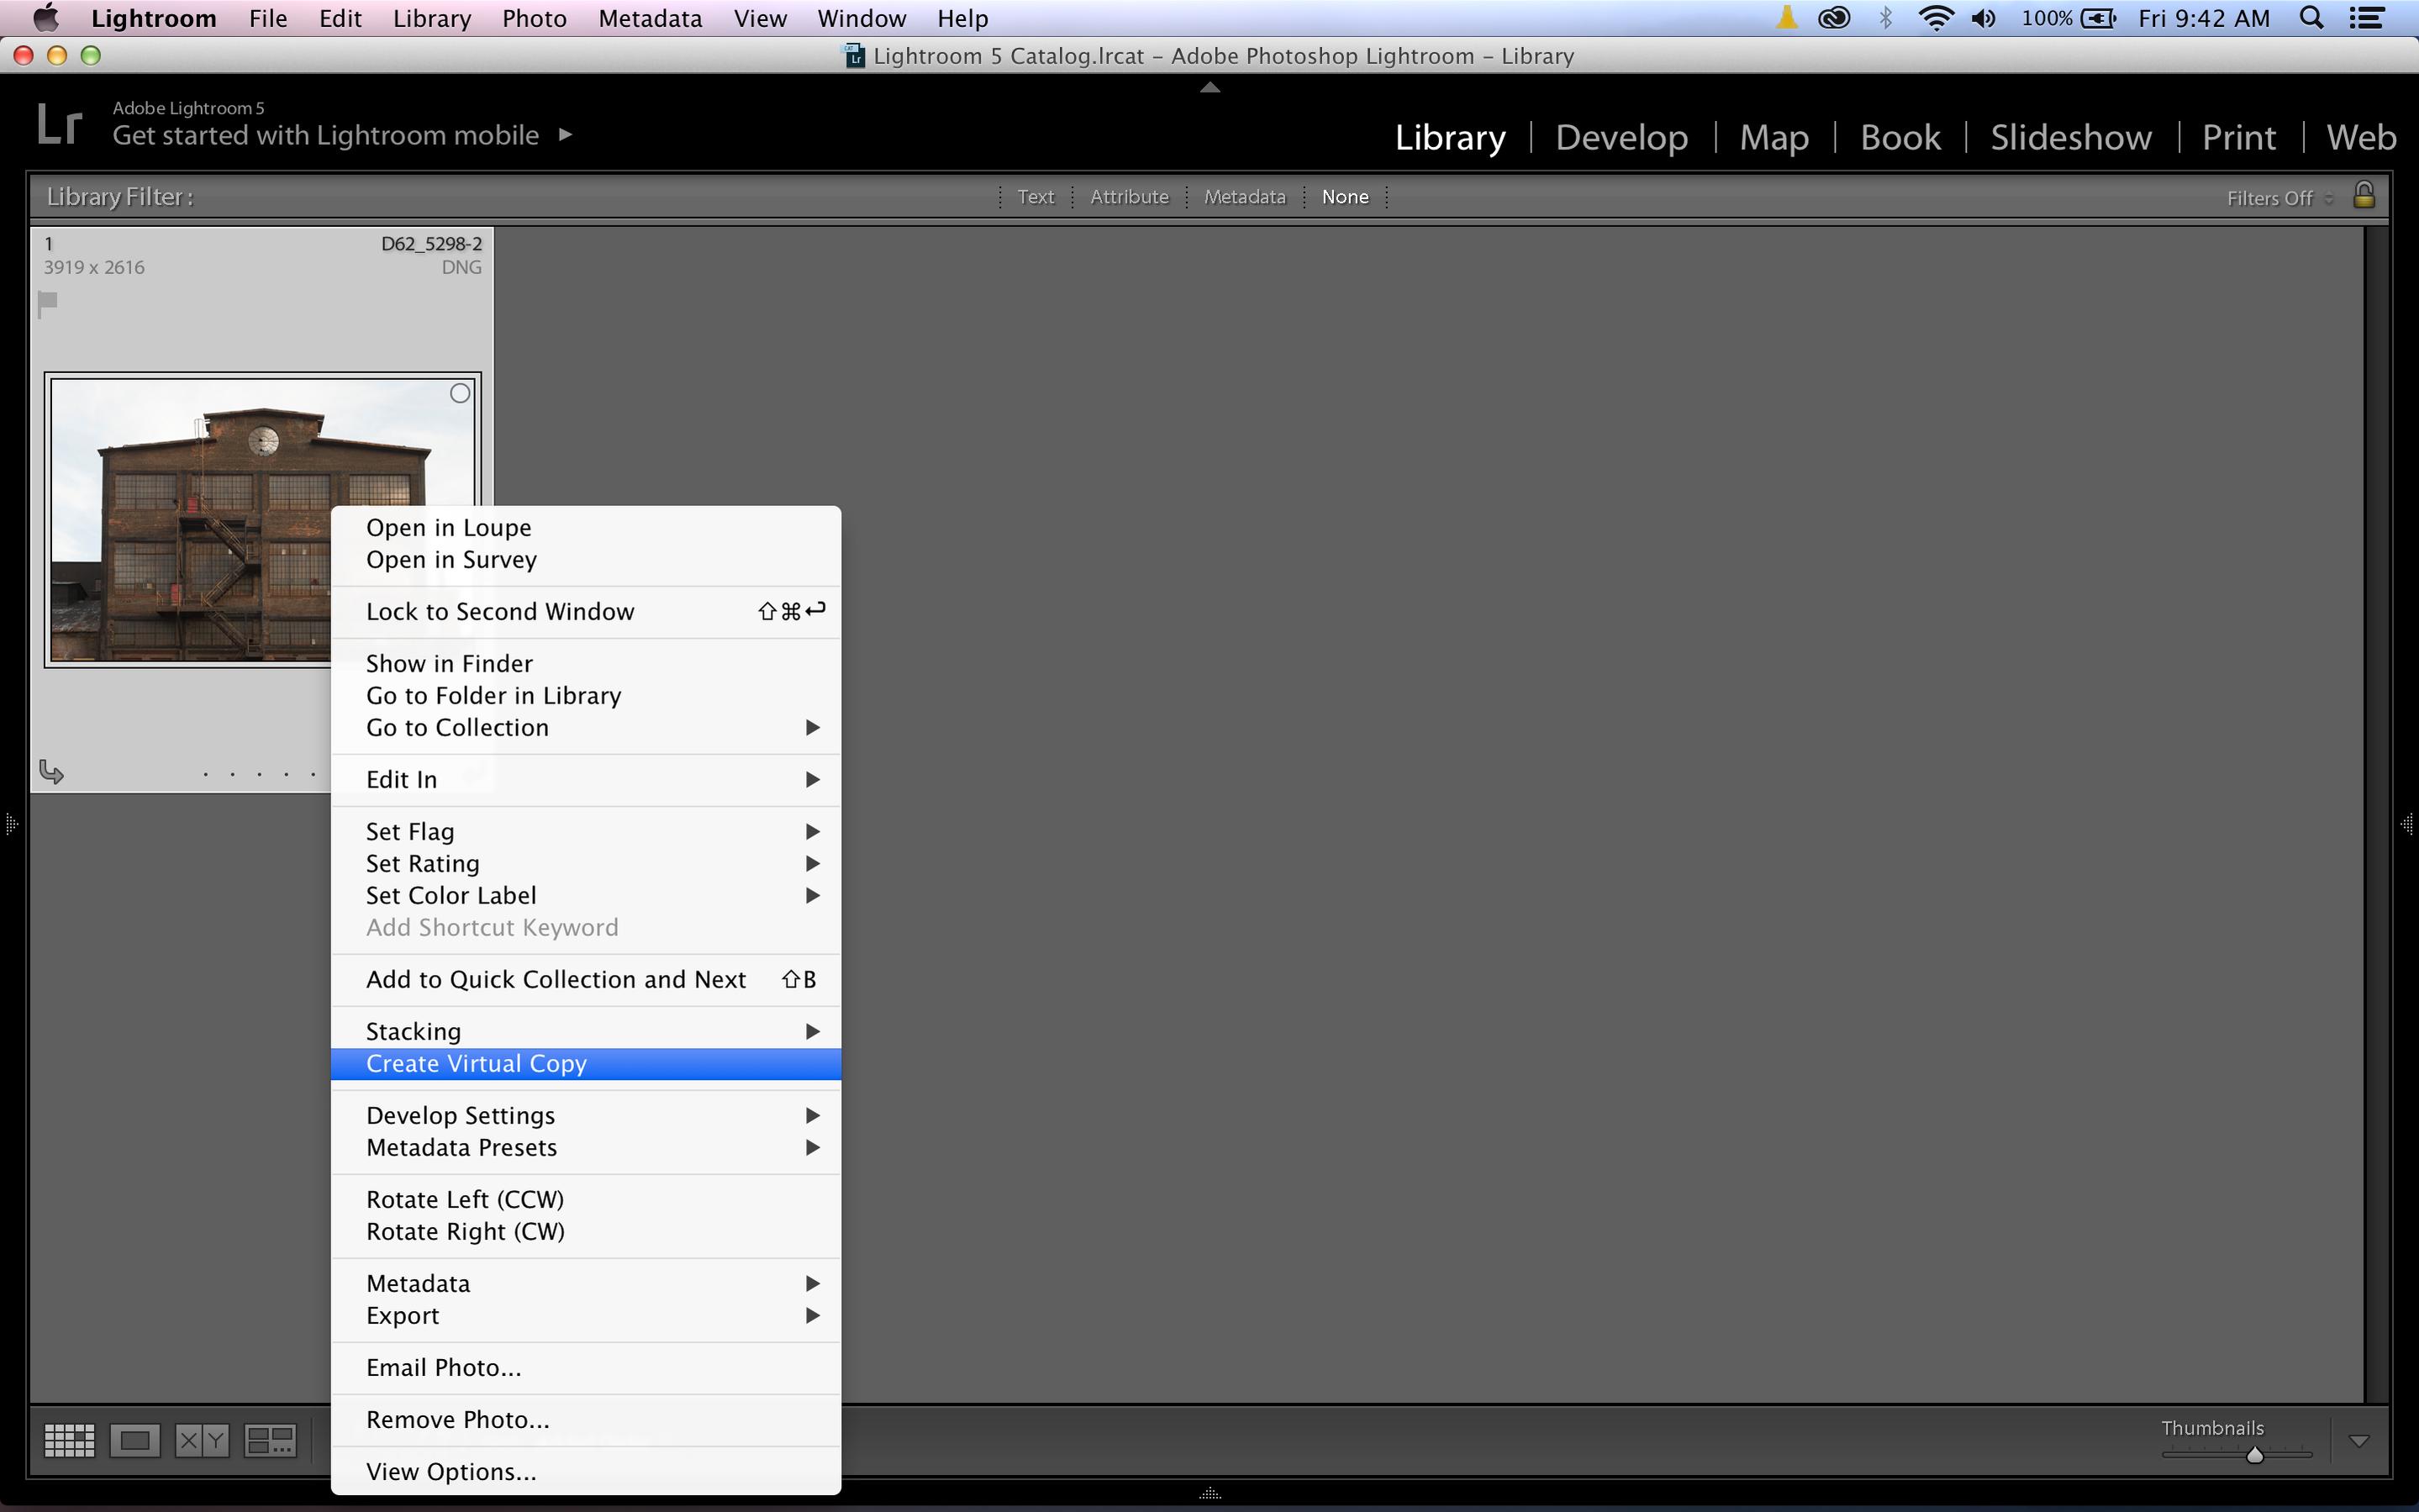Toggle Quick Collection circle on thumbnail
The width and height of the screenshot is (2419, 1512).
(x=460, y=393)
